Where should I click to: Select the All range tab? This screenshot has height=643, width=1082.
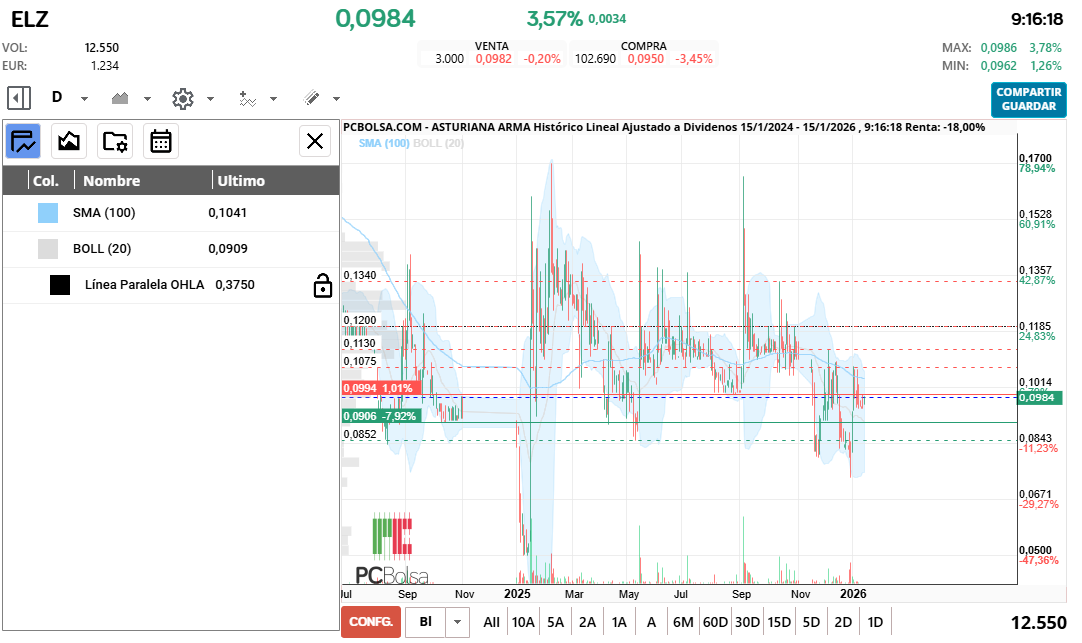[491, 622]
